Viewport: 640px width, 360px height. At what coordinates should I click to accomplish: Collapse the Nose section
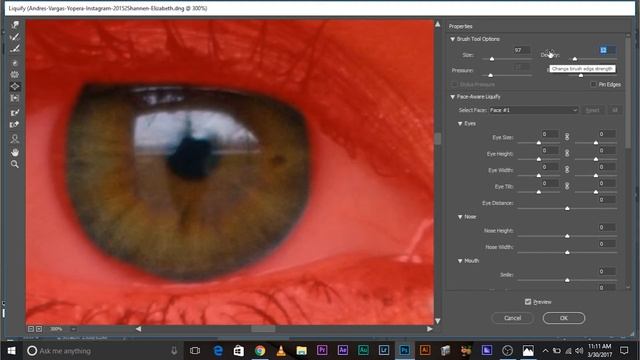click(x=460, y=217)
